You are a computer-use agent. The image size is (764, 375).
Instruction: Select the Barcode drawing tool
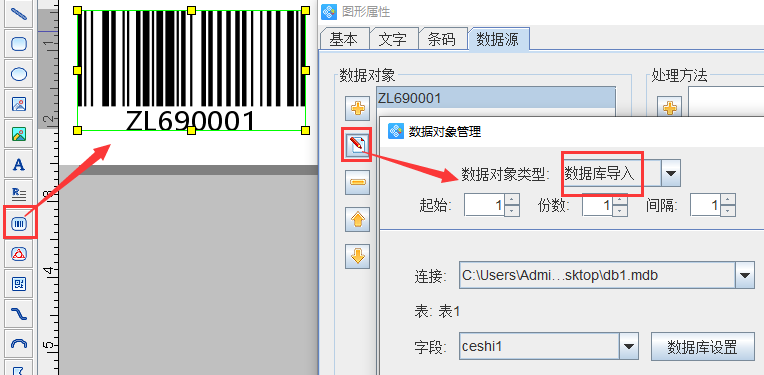19,224
